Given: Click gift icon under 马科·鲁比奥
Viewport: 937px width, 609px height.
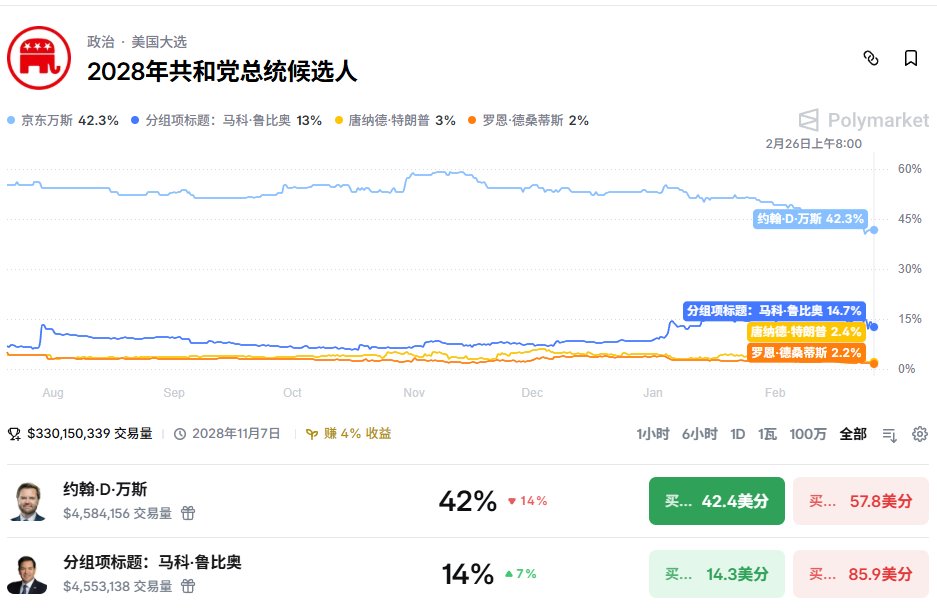Looking at the screenshot, I should click(188, 586).
